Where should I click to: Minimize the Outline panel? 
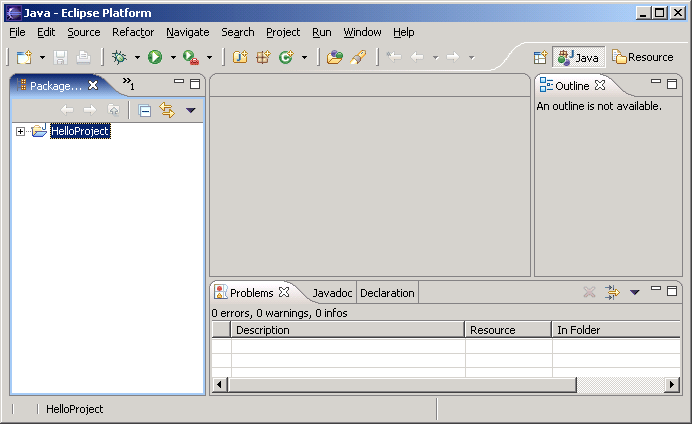656,81
